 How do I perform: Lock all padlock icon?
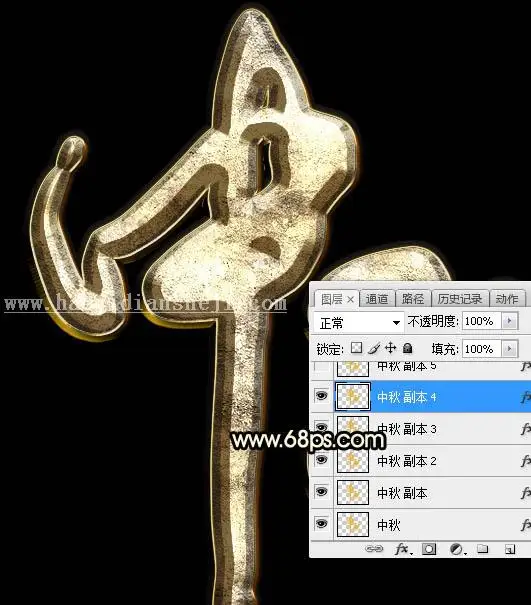pyautogui.click(x=407, y=348)
